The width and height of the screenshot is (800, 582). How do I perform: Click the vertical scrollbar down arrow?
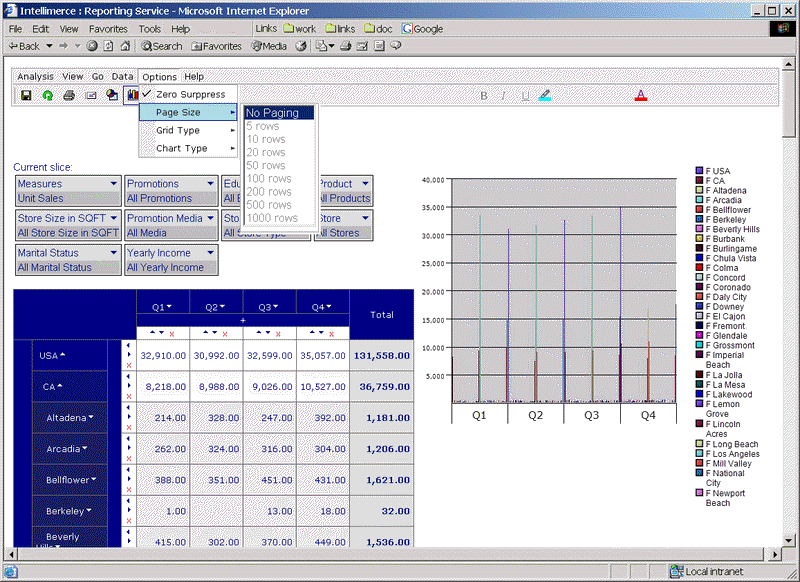(x=788, y=540)
